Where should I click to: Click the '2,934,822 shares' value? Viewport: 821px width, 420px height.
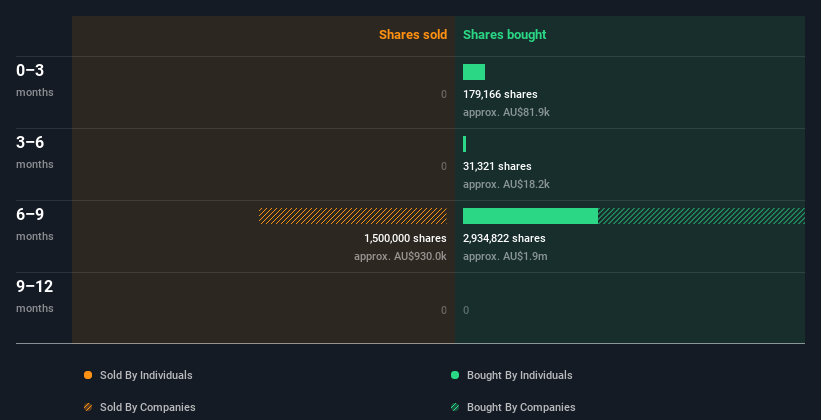pyautogui.click(x=504, y=238)
